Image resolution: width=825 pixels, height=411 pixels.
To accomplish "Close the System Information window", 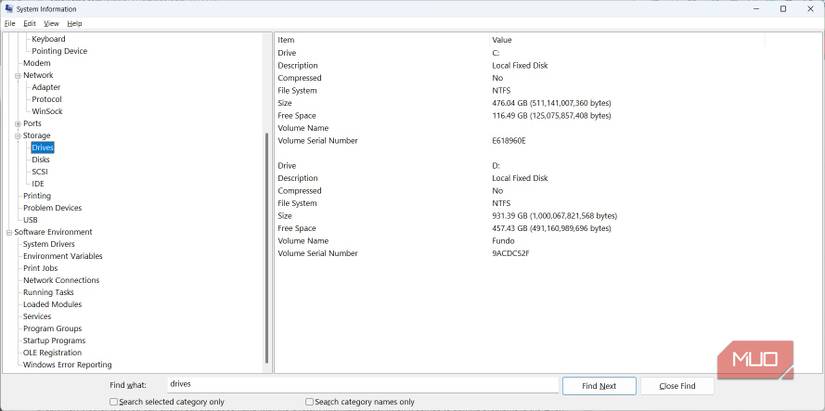I will (x=810, y=9).
